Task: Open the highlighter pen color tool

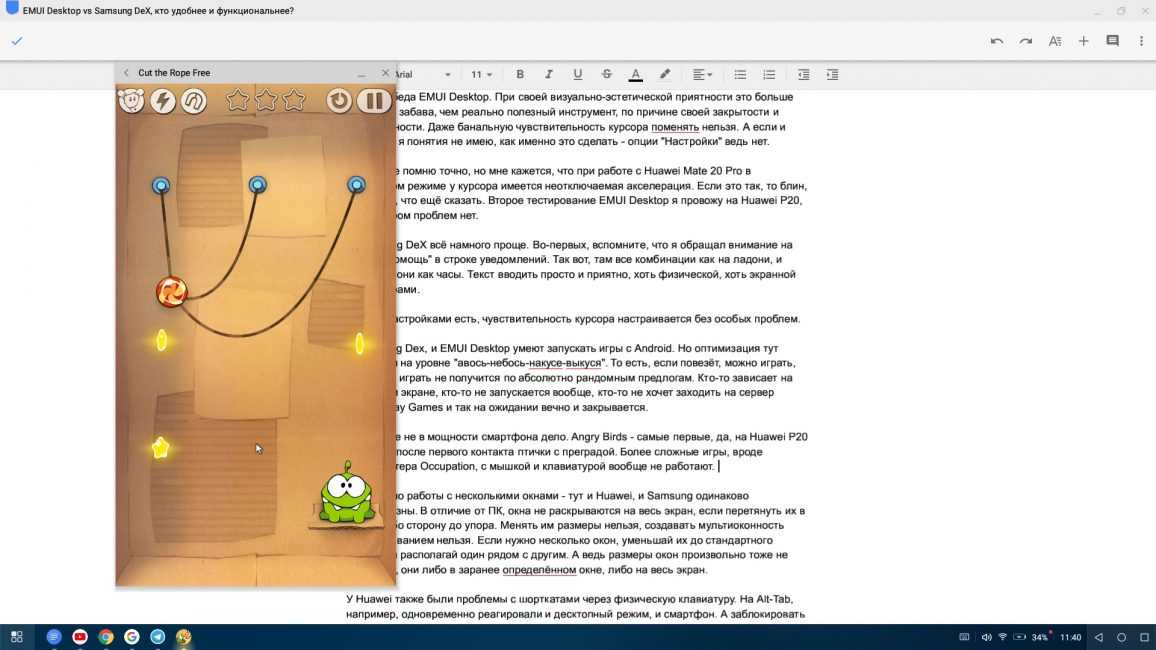Action: (665, 75)
